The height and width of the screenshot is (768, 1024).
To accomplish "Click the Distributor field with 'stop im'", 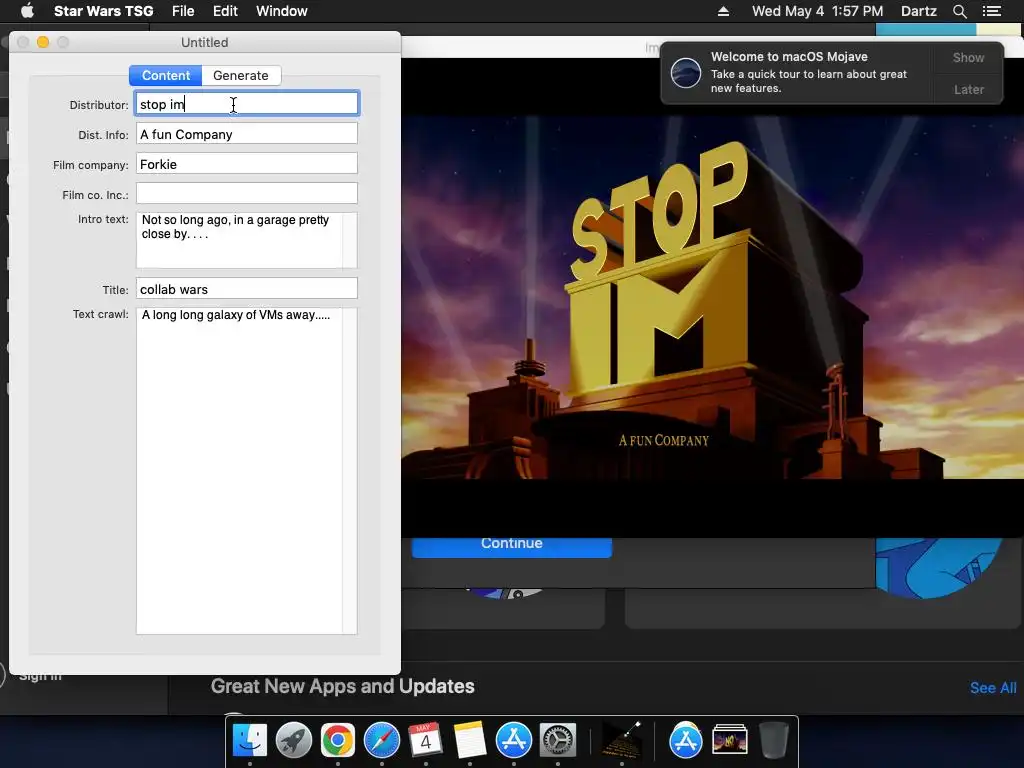I will pos(247,104).
